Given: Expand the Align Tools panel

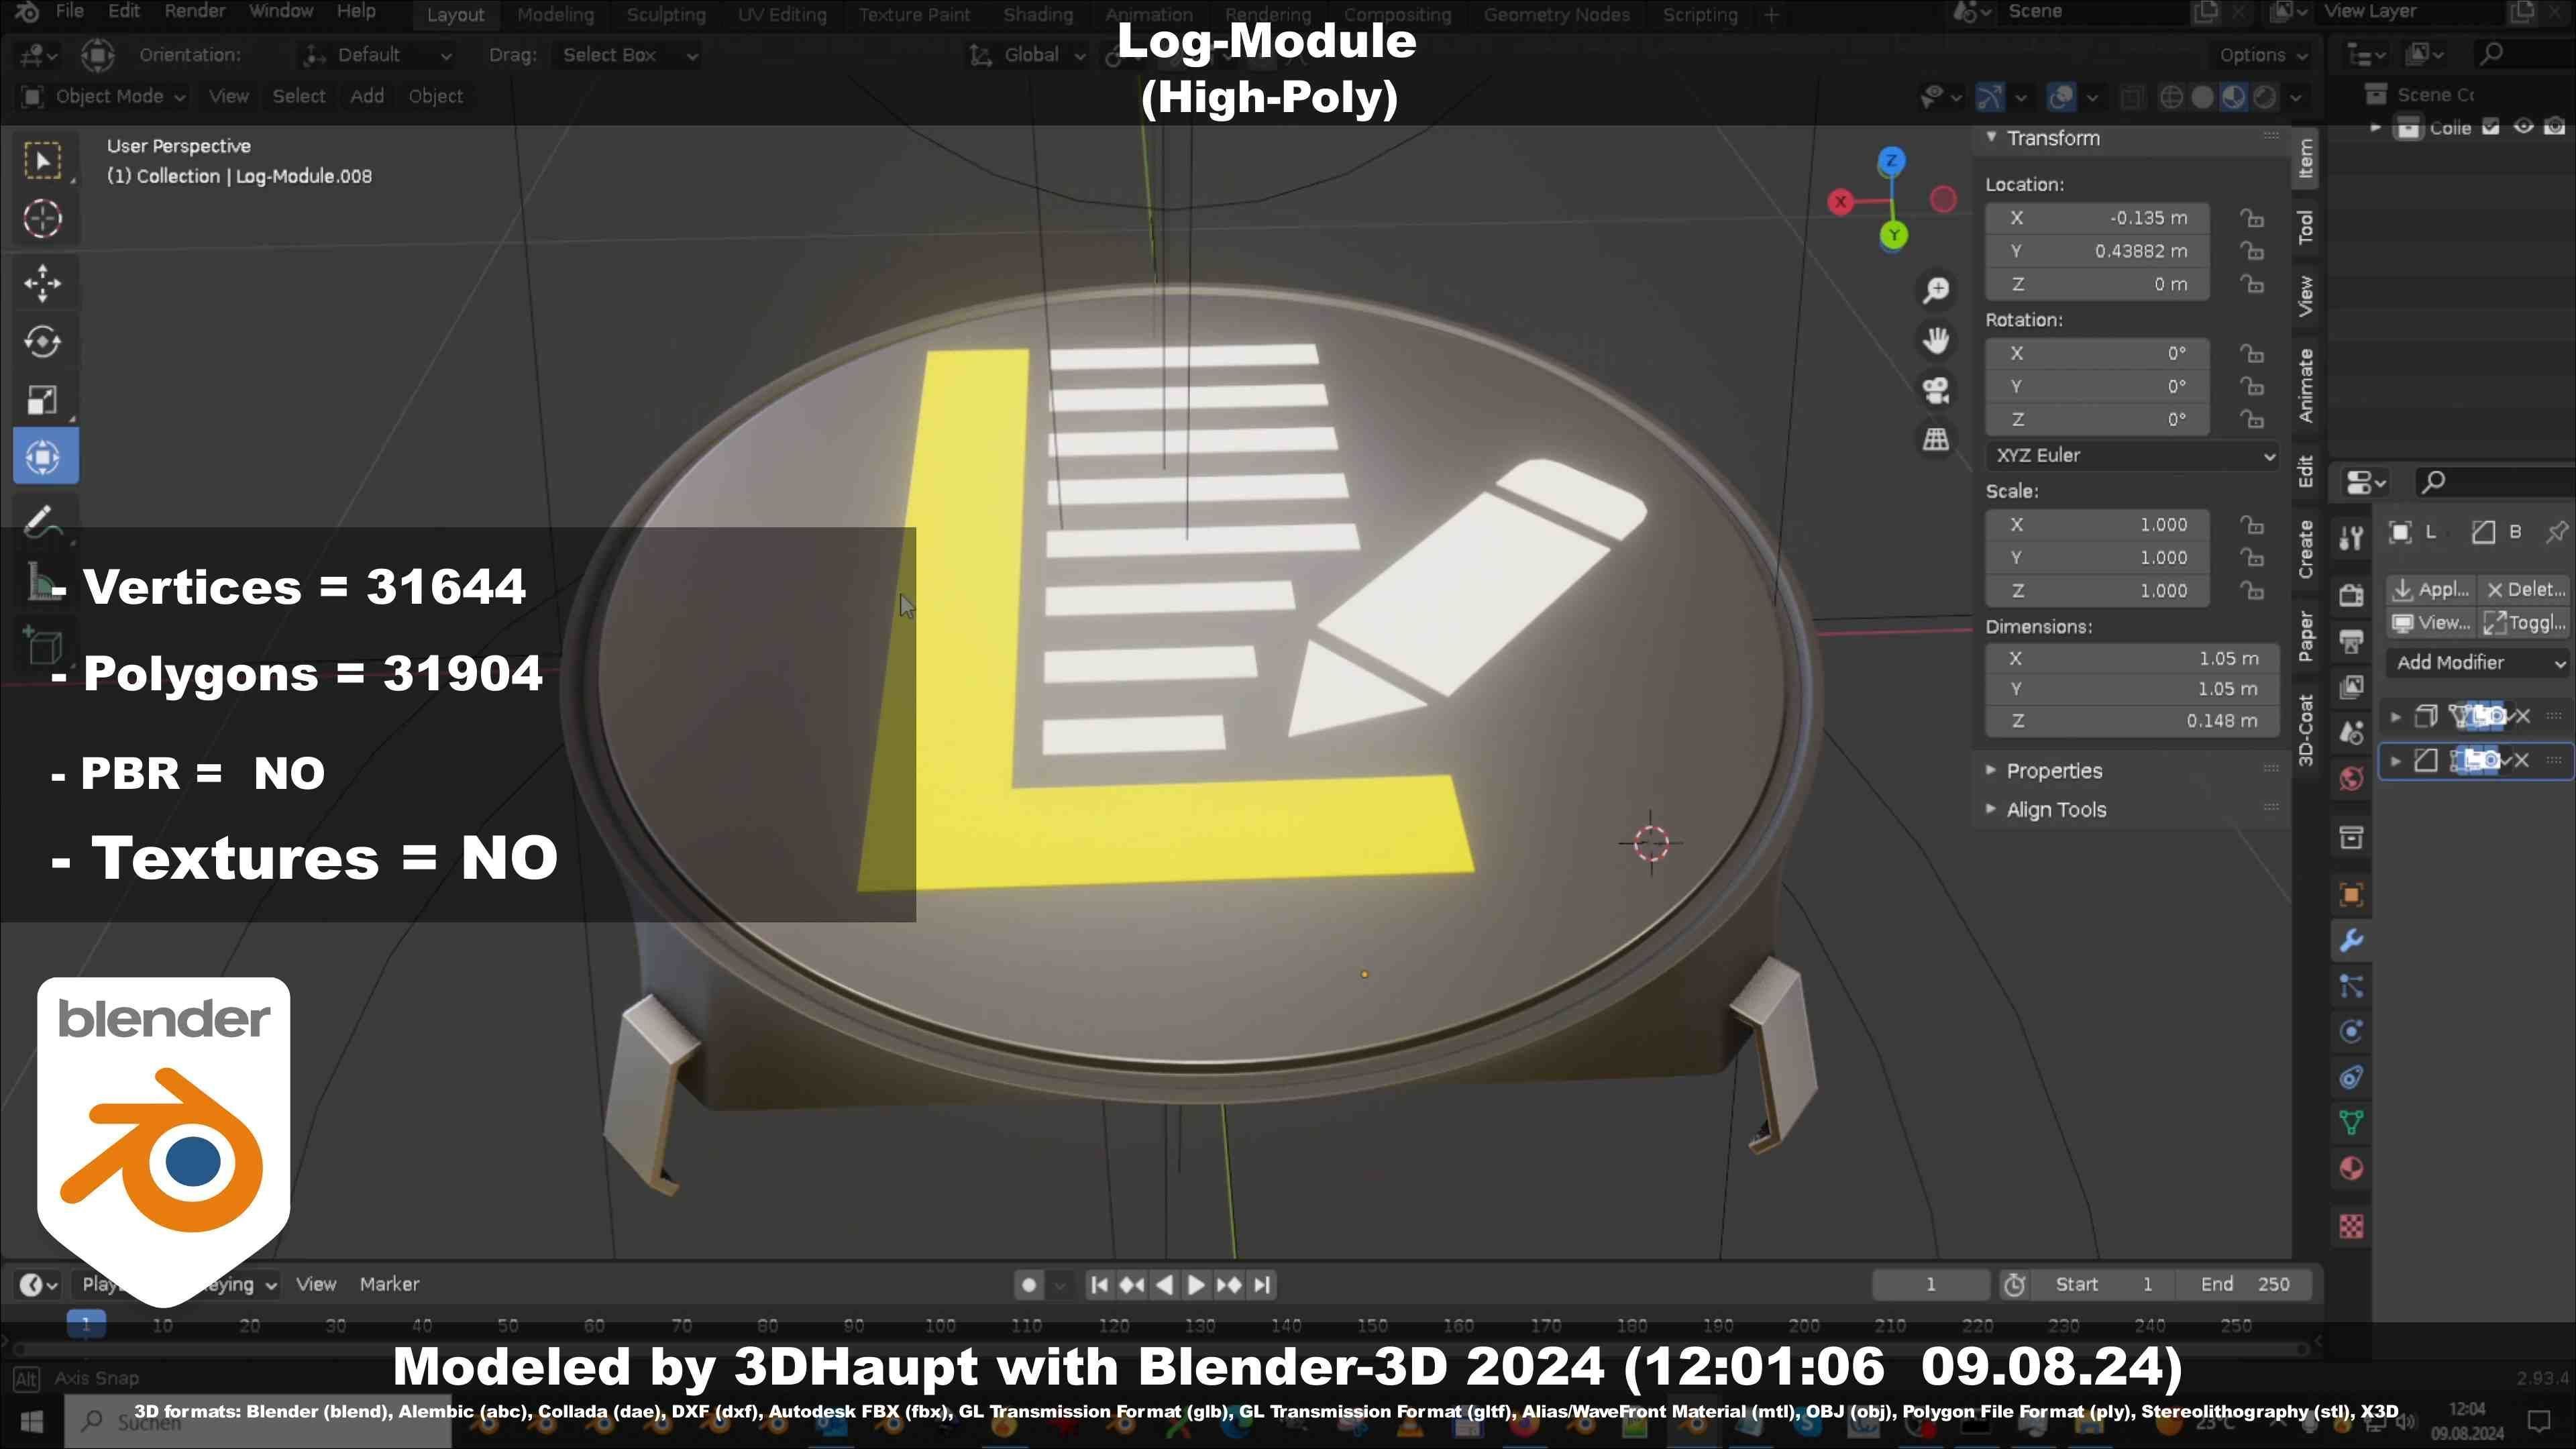Looking at the screenshot, I should (2056, 810).
